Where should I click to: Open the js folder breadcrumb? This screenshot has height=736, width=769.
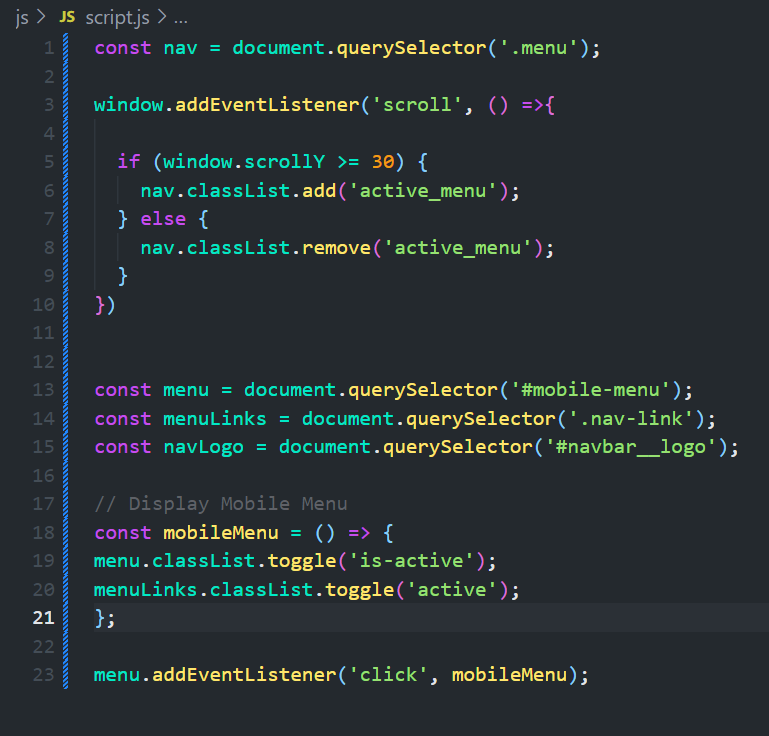coord(22,18)
